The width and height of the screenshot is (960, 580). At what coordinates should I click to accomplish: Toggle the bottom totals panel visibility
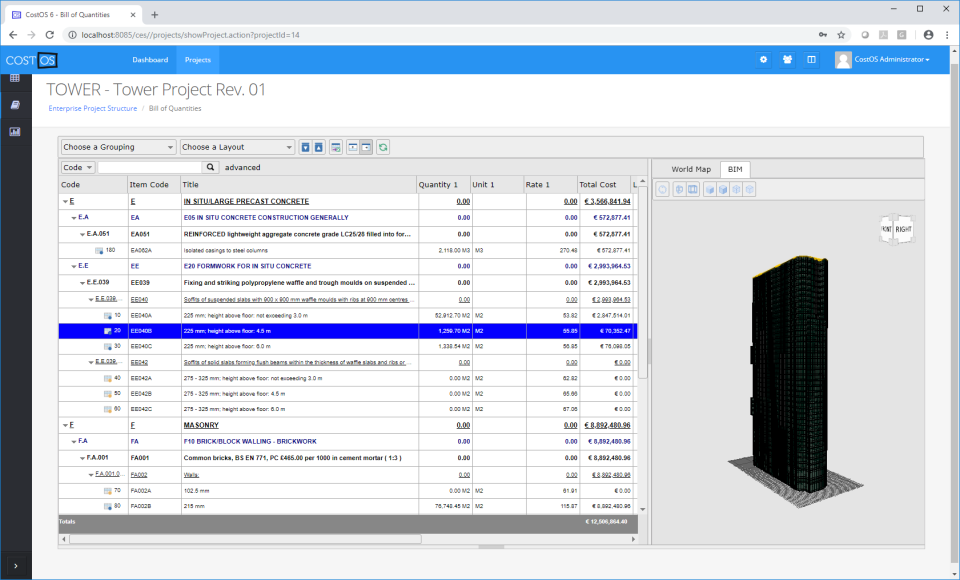click(x=352, y=147)
